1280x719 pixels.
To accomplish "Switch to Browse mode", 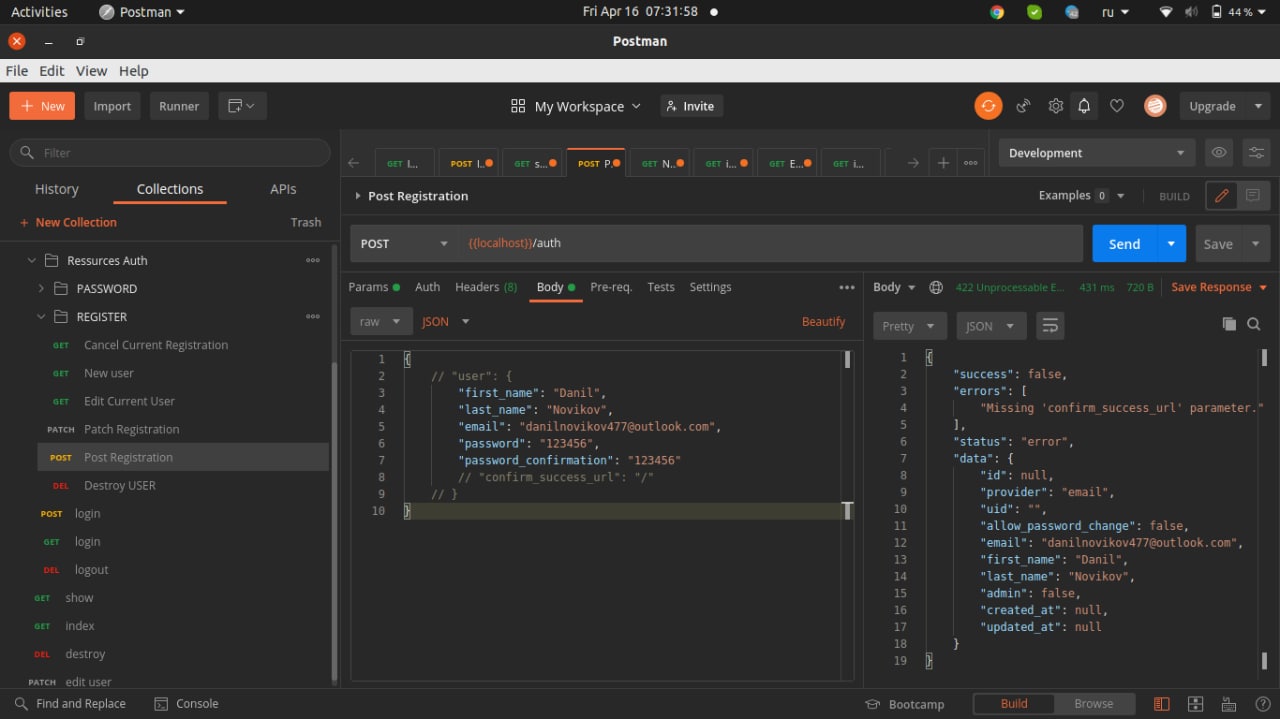I will [x=1094, y=704].
